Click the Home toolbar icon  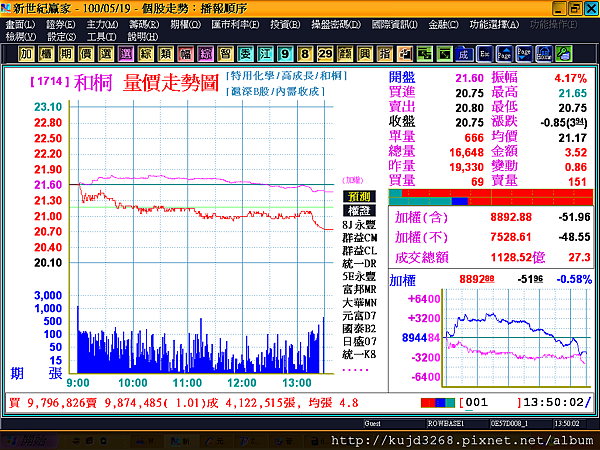pos(544,54)
